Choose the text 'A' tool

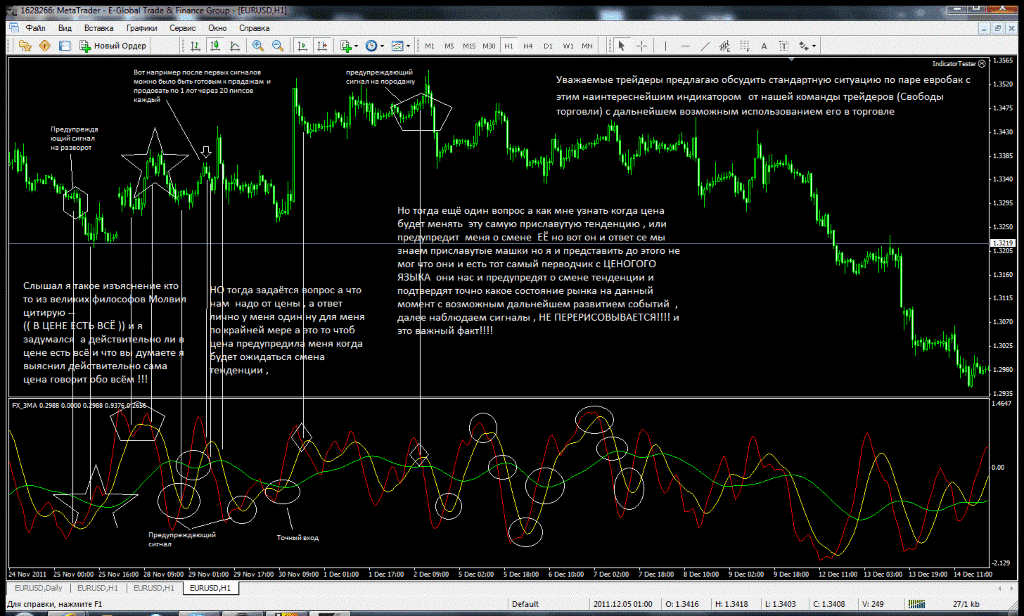pyautogui.click(x=762, y=46)
